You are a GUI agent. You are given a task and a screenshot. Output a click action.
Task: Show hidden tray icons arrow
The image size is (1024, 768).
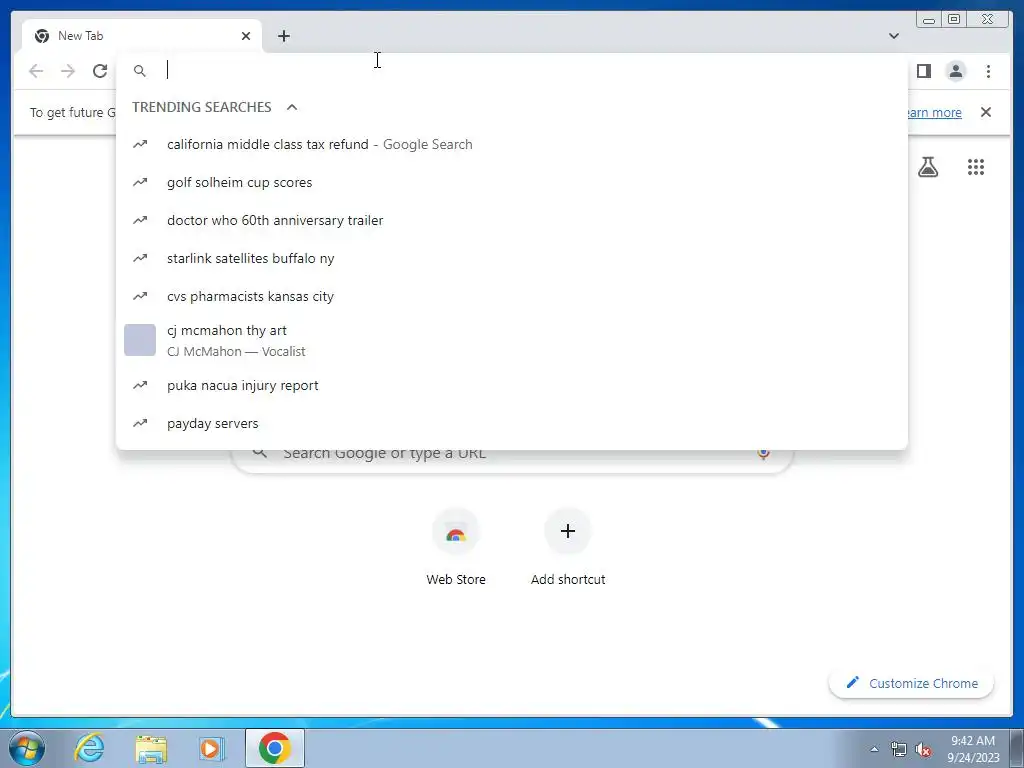874,749
